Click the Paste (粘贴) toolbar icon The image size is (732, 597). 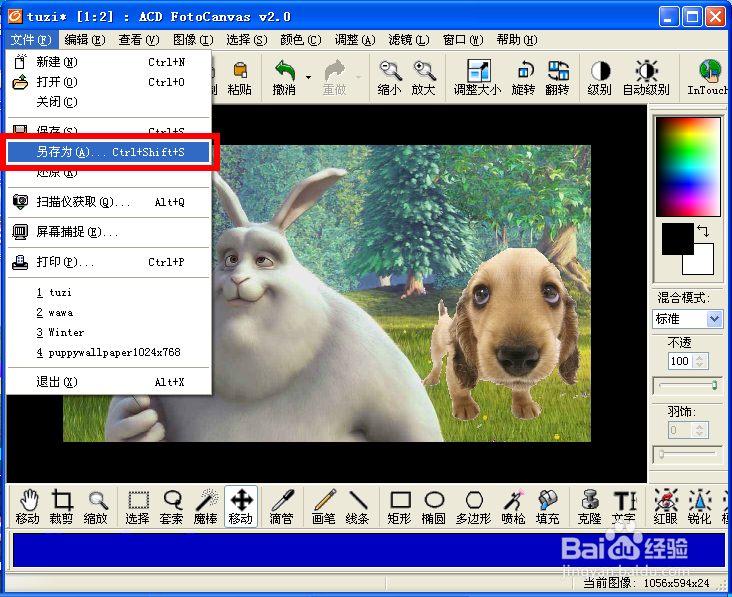click(x=239, y=78)
